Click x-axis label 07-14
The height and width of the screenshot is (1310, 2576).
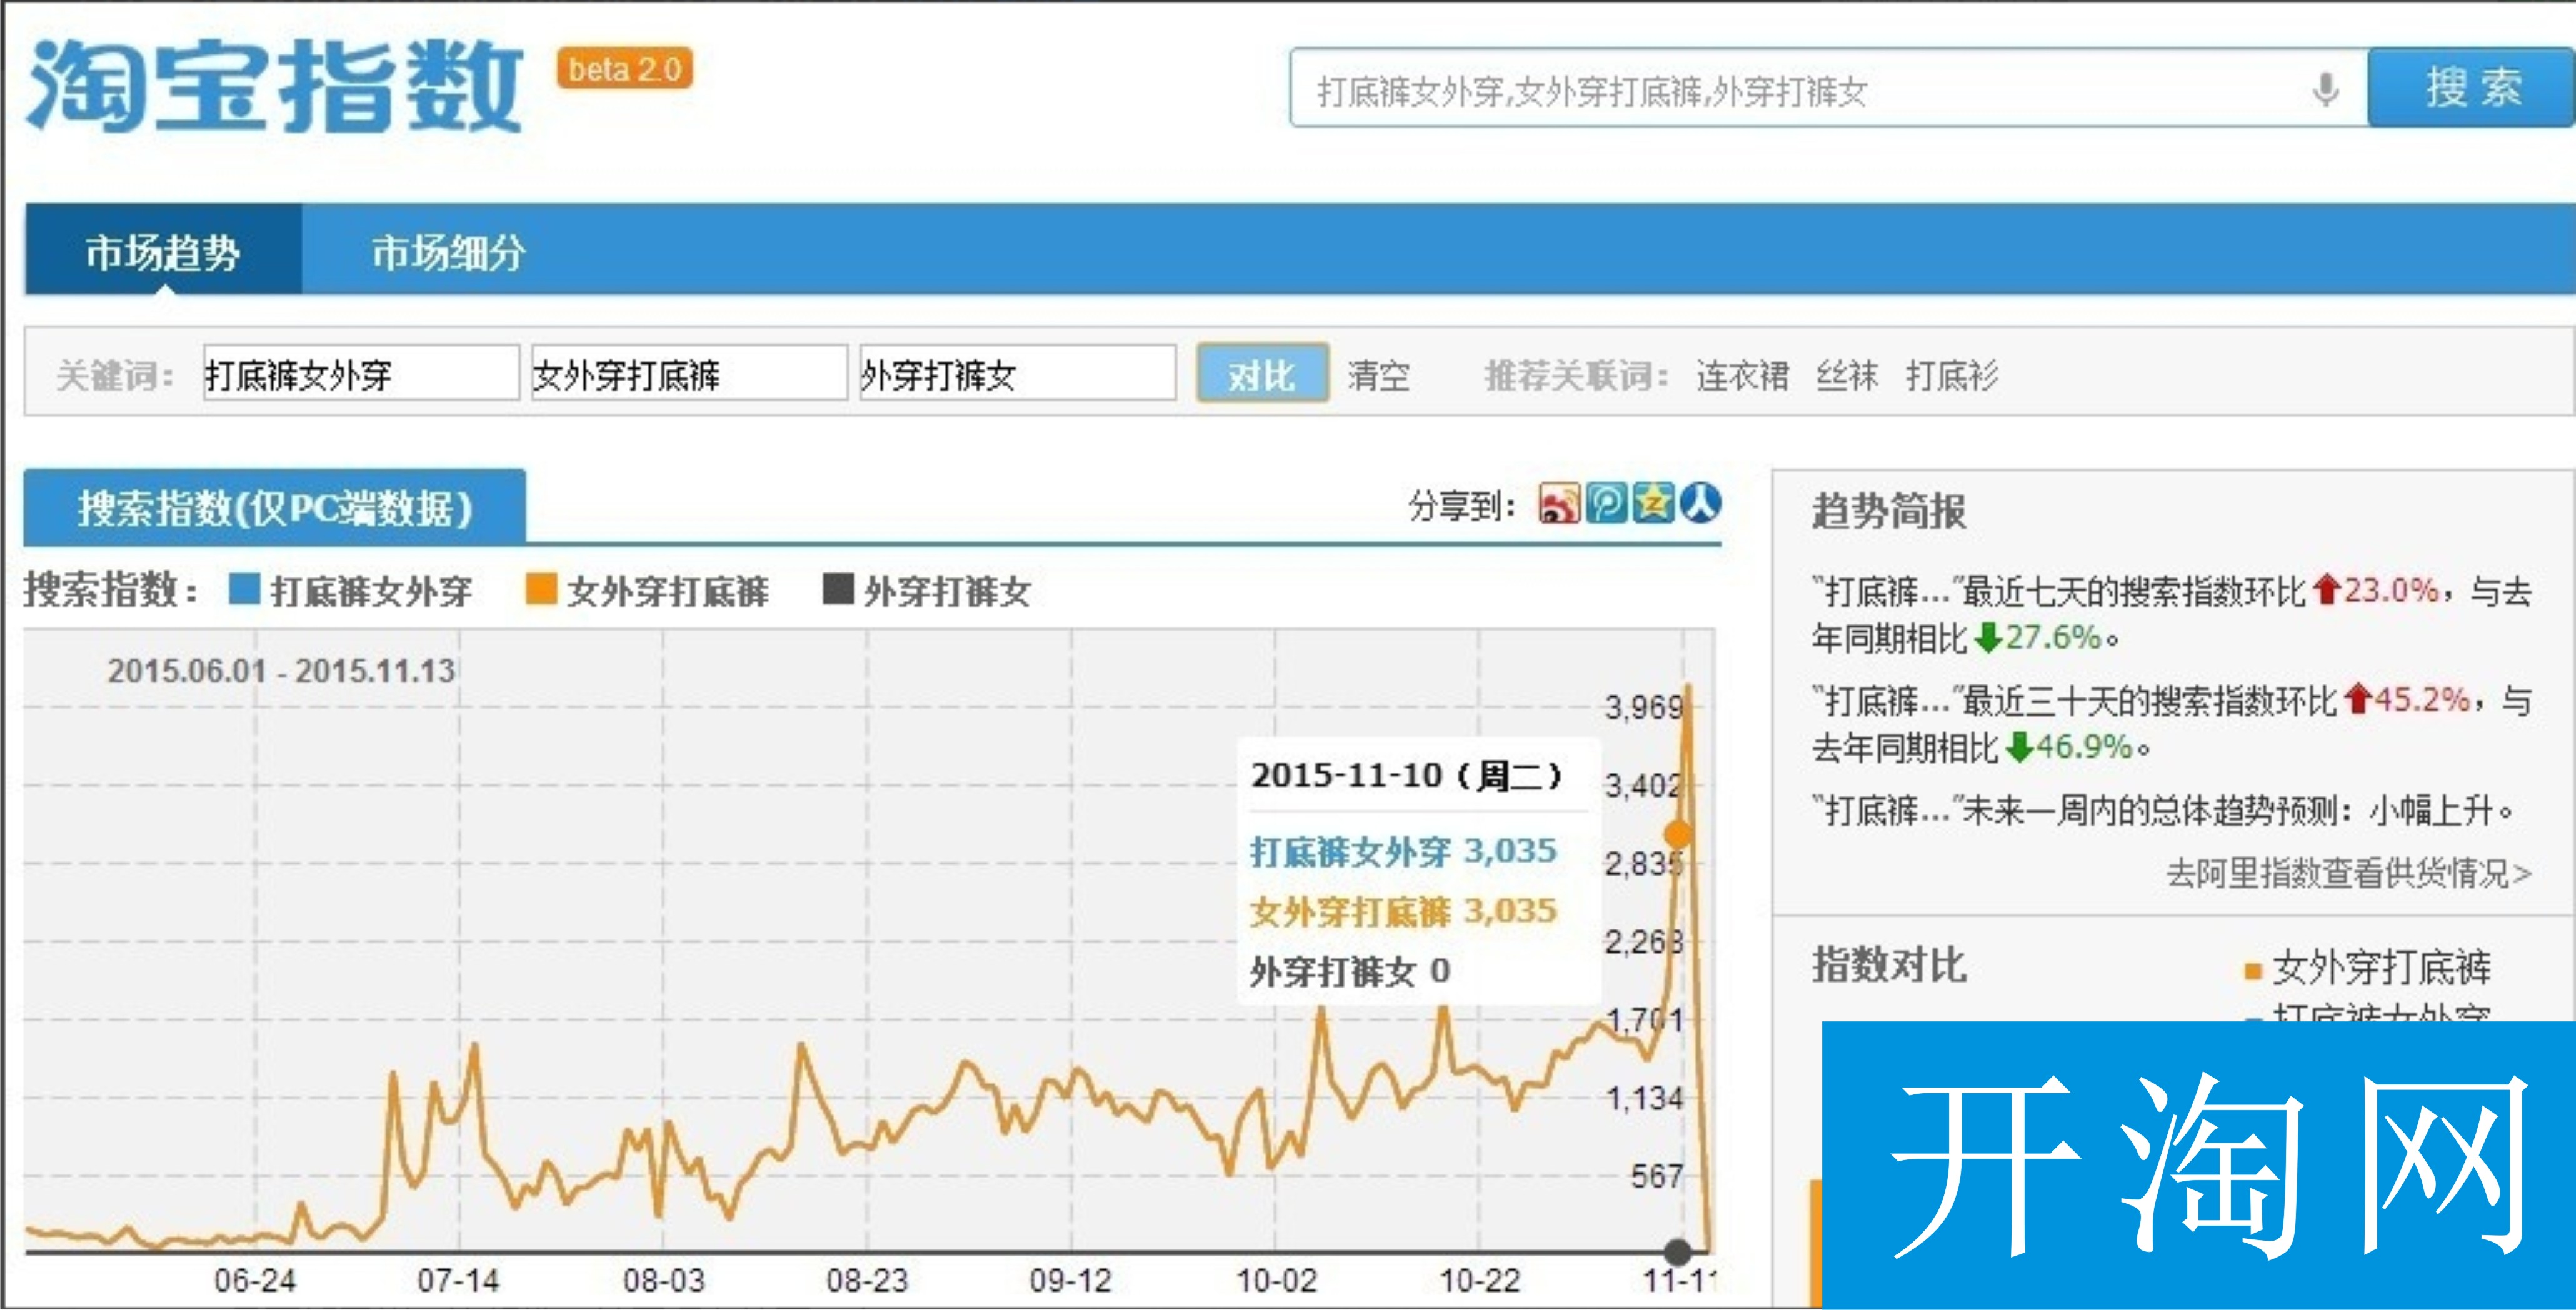pos(458,1280)
